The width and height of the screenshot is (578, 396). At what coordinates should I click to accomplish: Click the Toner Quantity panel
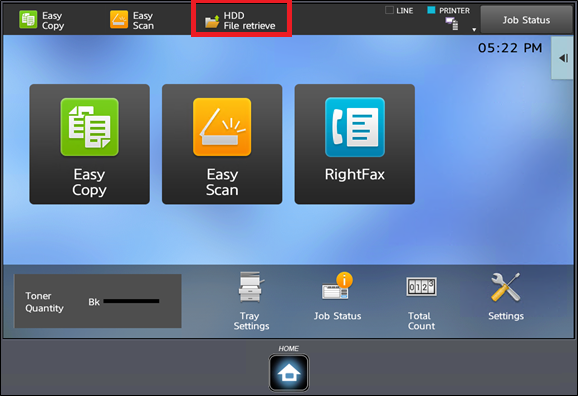[98, 301]
